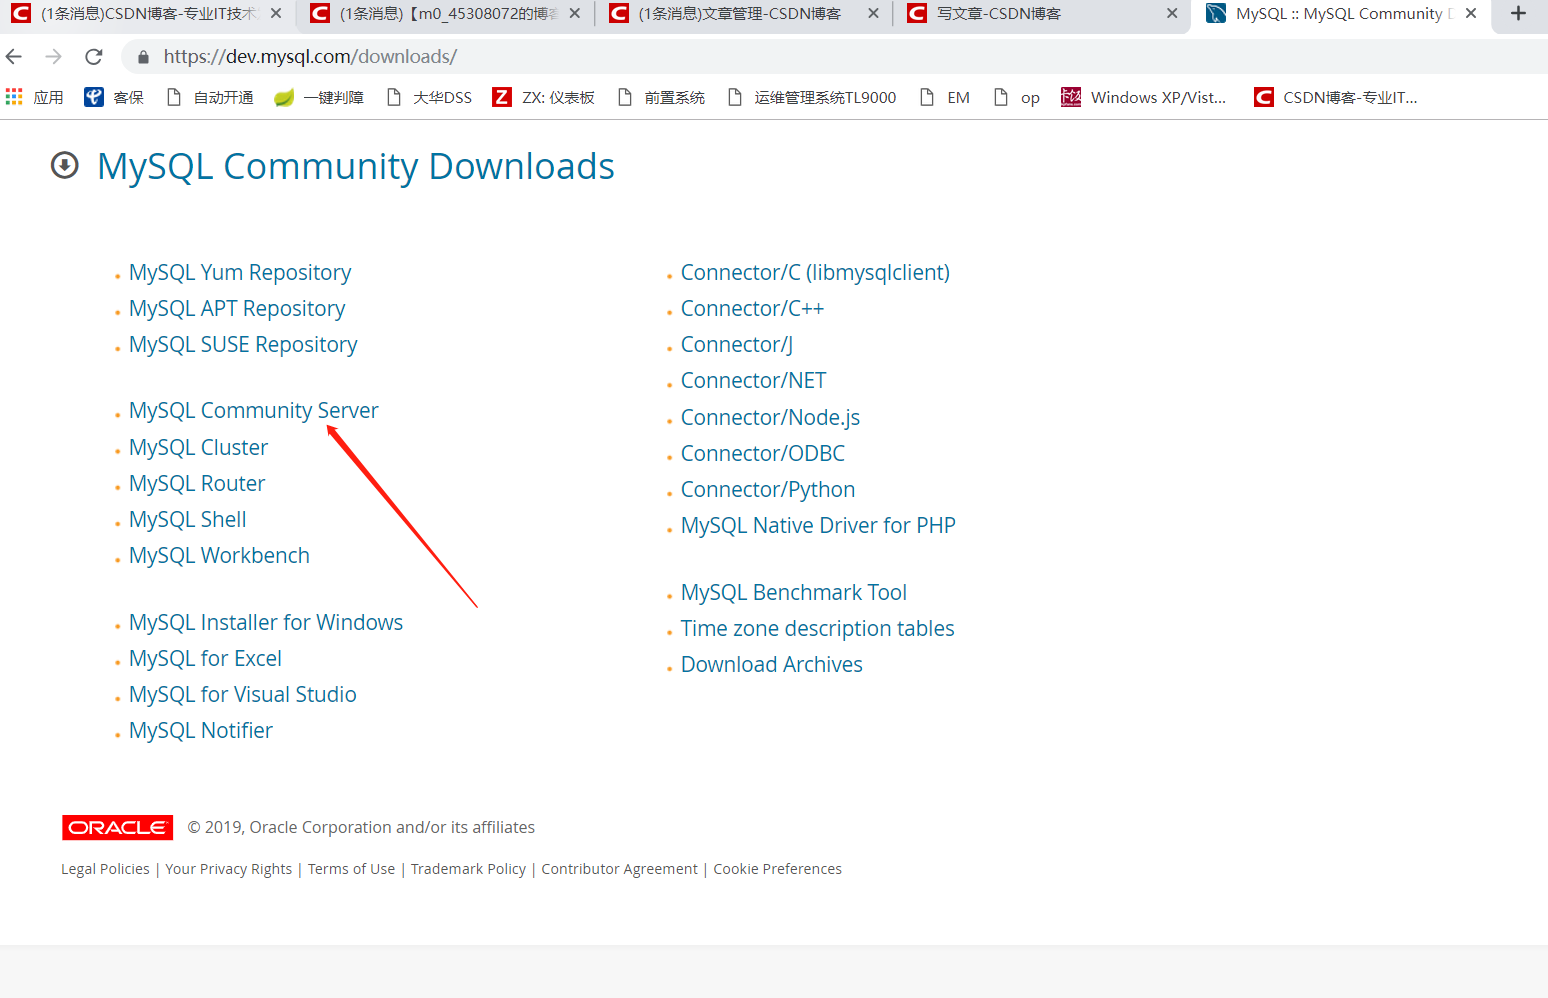Open the op bookmark

1017,97
